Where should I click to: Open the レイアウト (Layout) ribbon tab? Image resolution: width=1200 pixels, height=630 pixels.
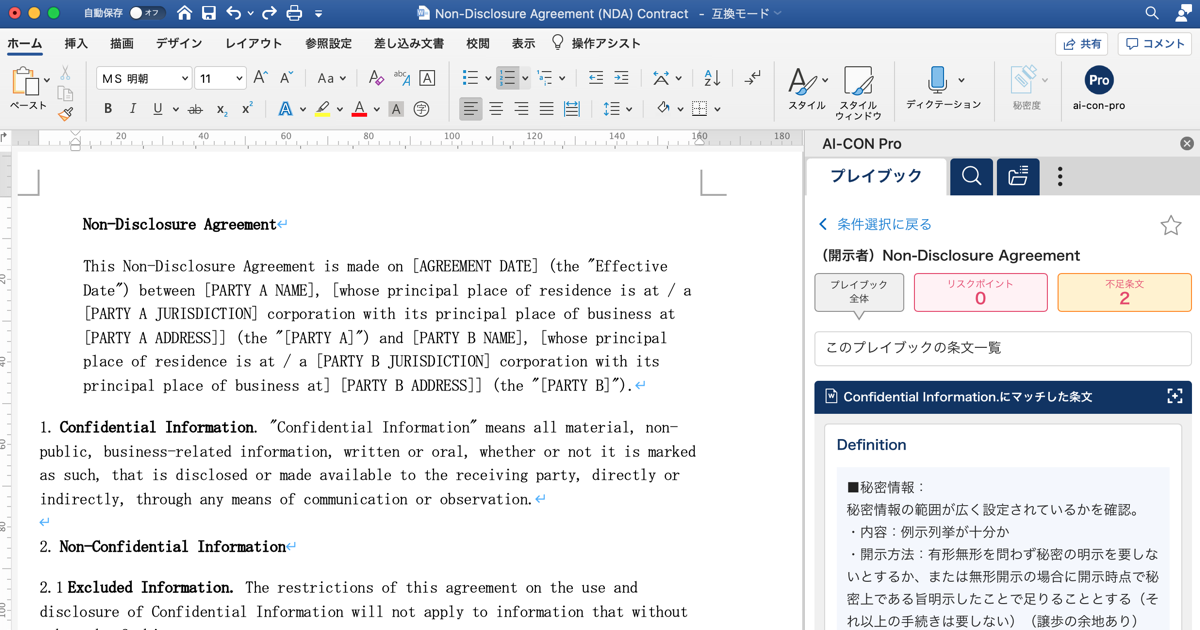tap(254, 44)
